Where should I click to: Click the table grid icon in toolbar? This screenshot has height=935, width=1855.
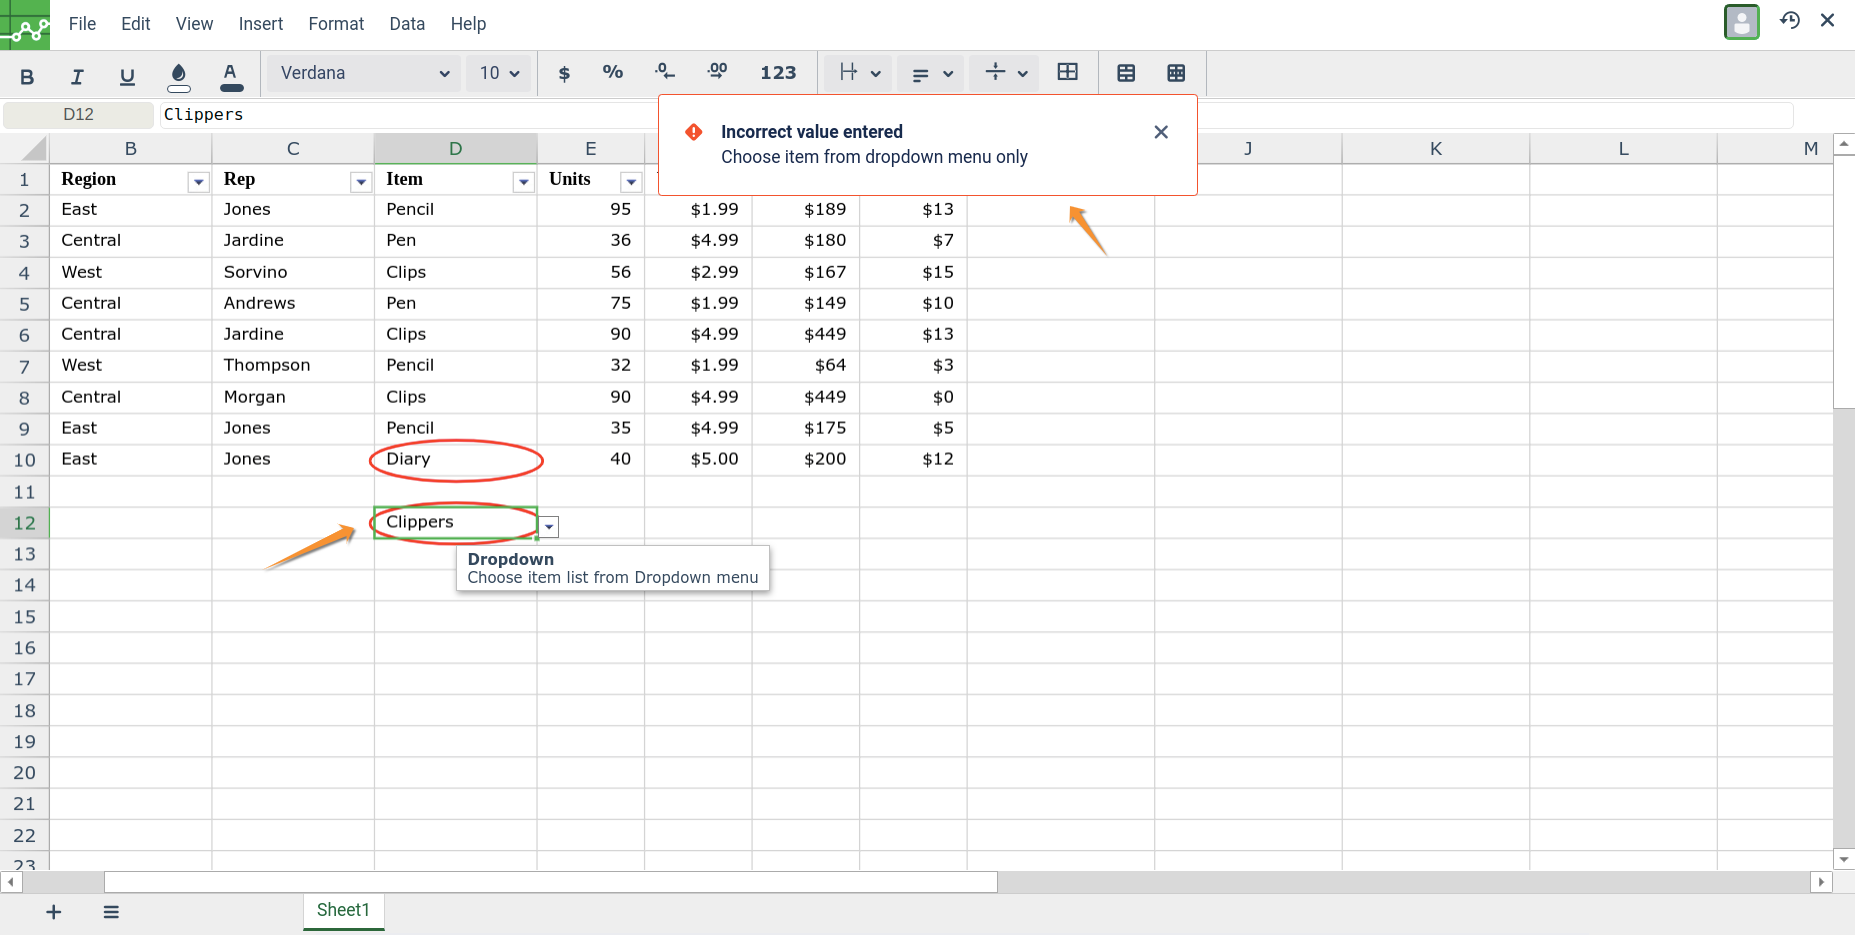click(x=1176, y=73)
